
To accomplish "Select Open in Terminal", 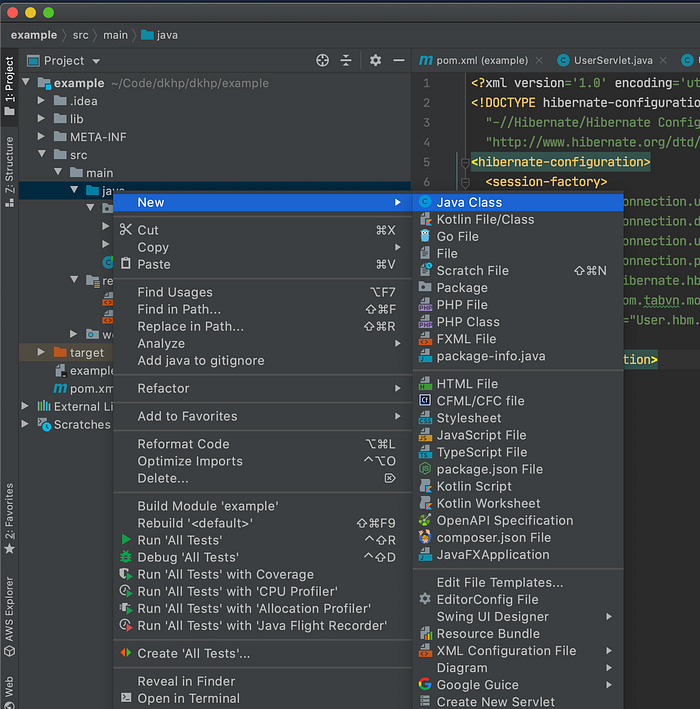I will pos(262,698).
